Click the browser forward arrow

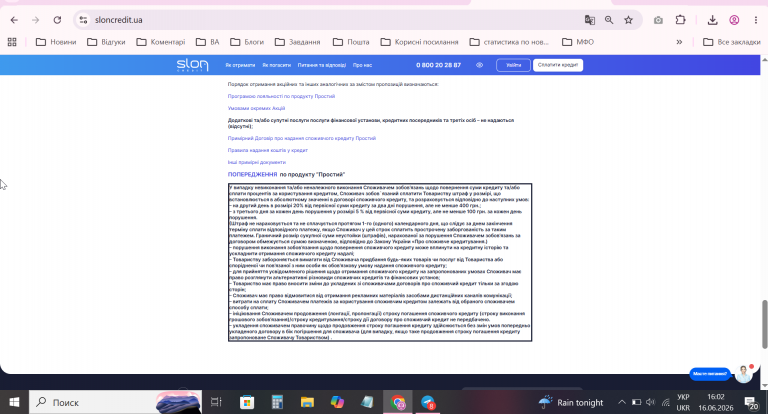pos(35,20)
